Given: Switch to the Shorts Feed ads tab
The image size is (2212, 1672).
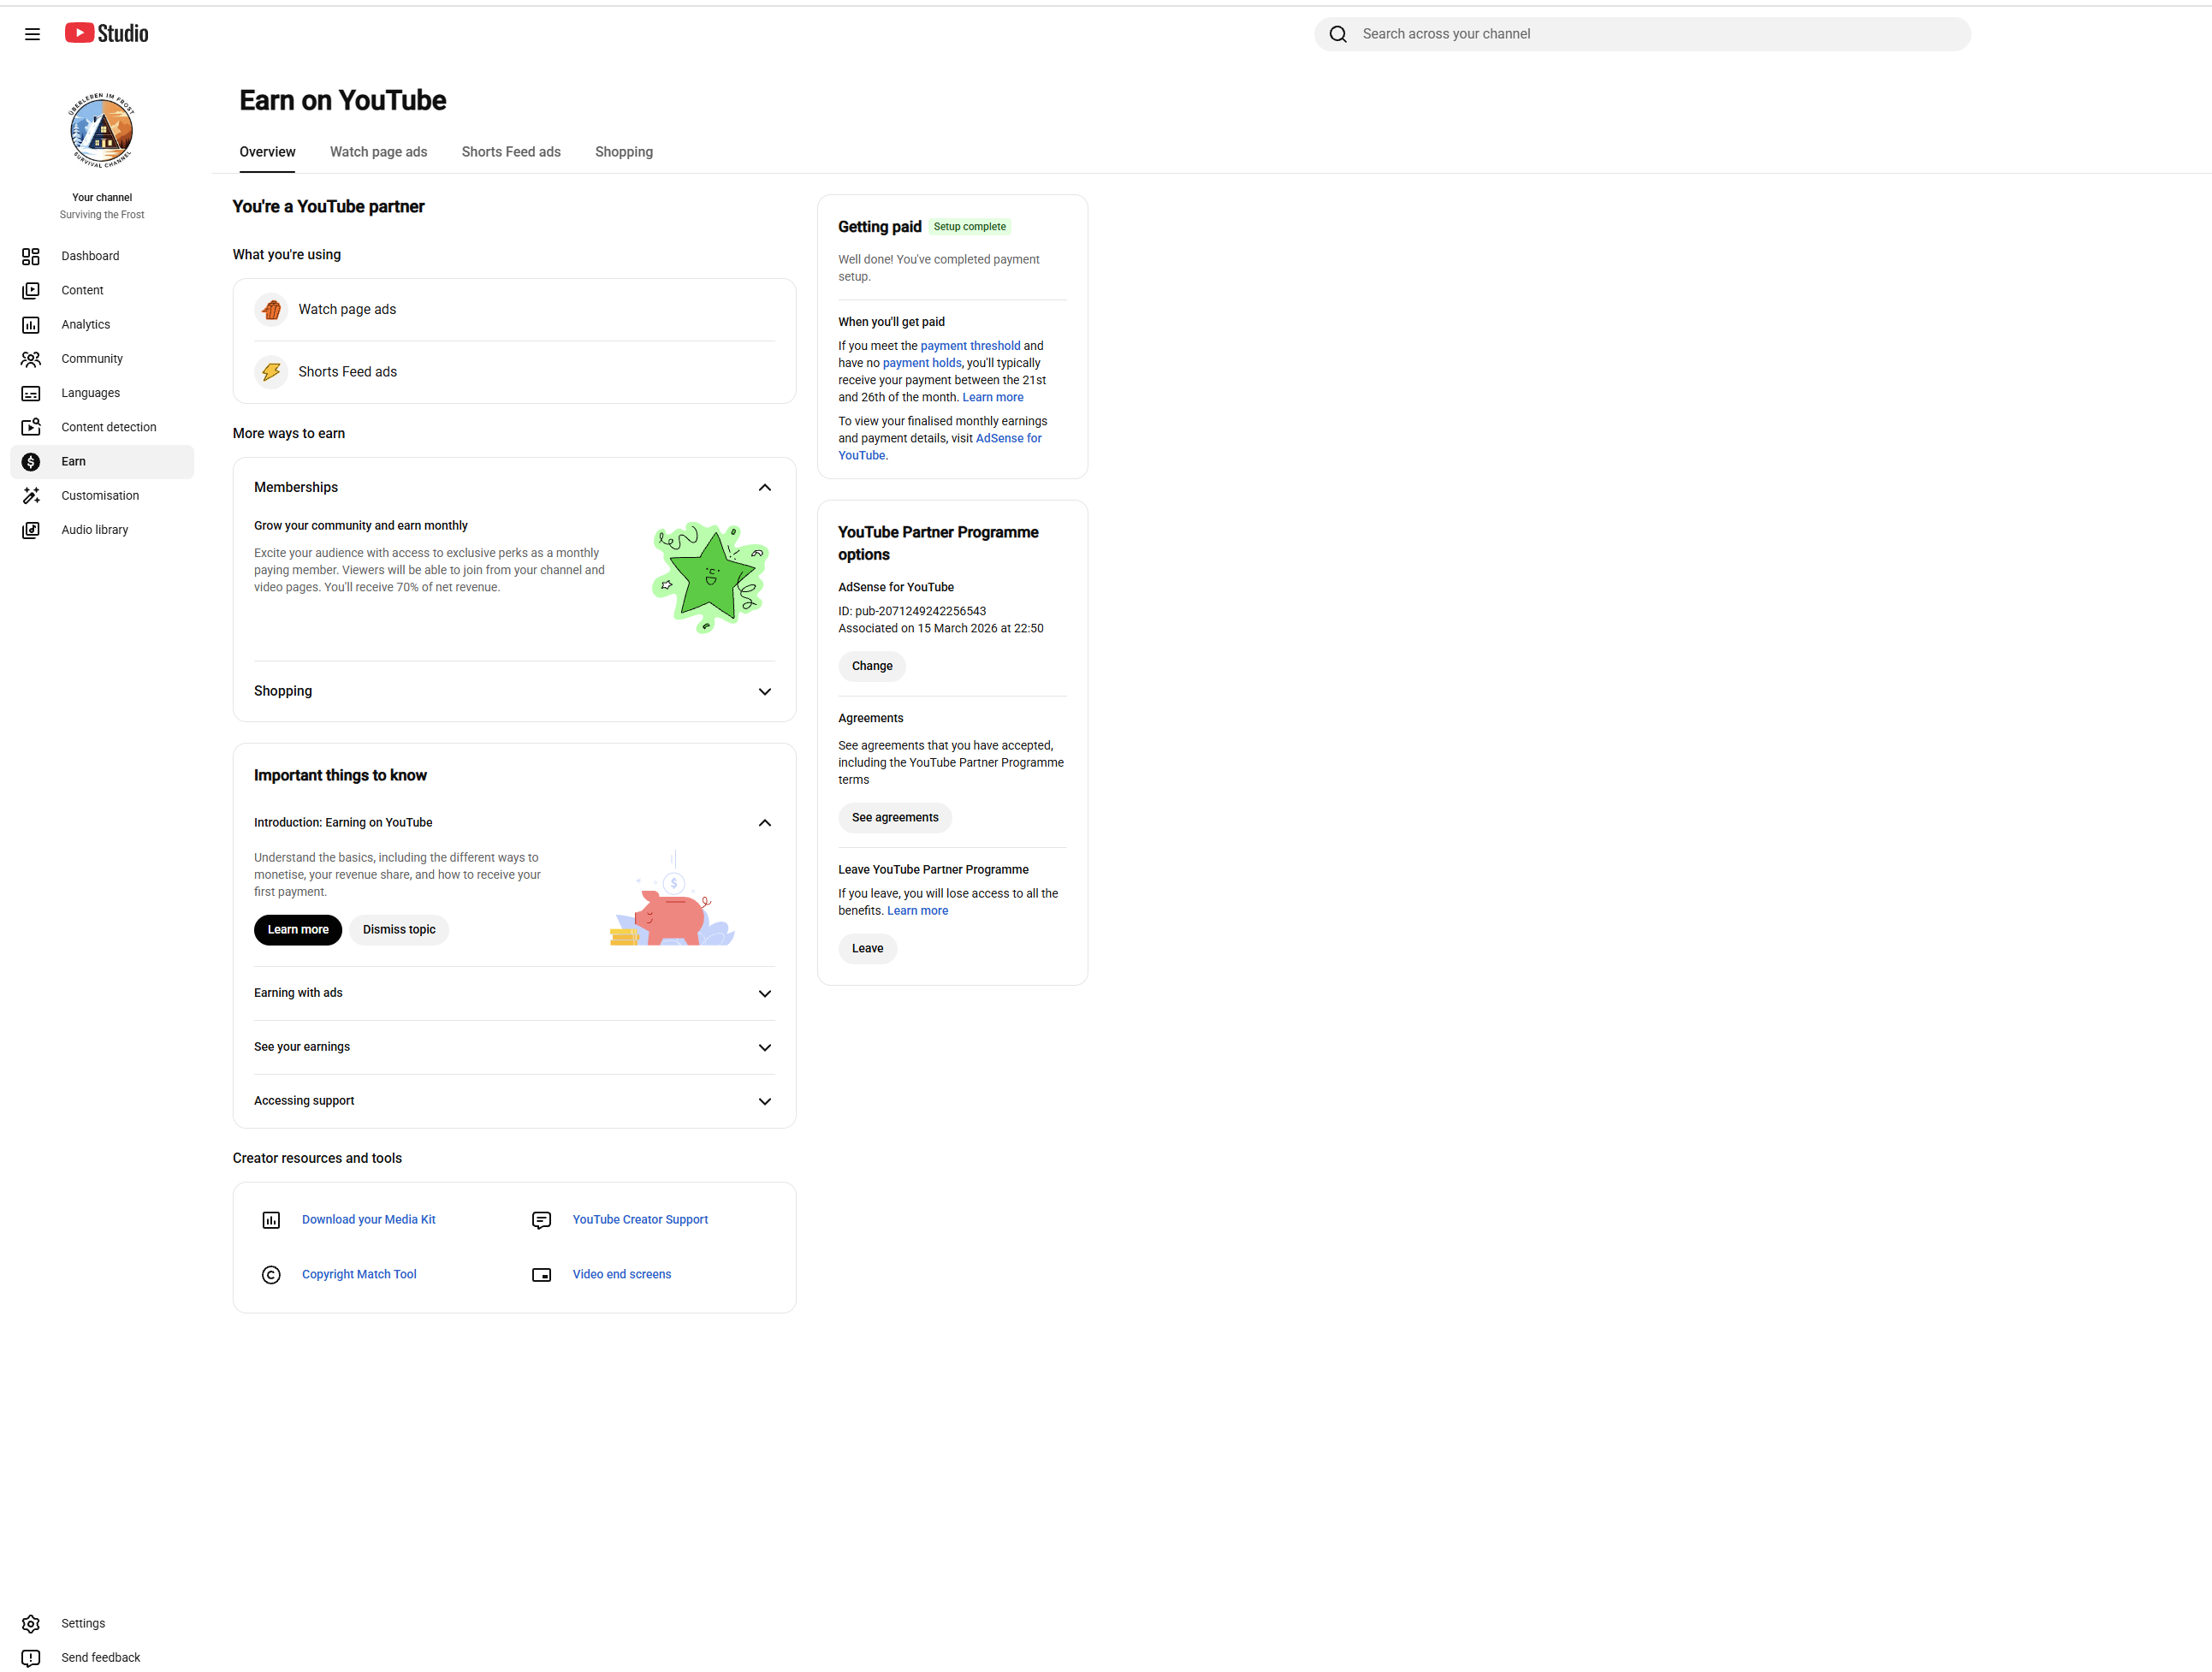Looking at the screenshot, I should point(511,152).
